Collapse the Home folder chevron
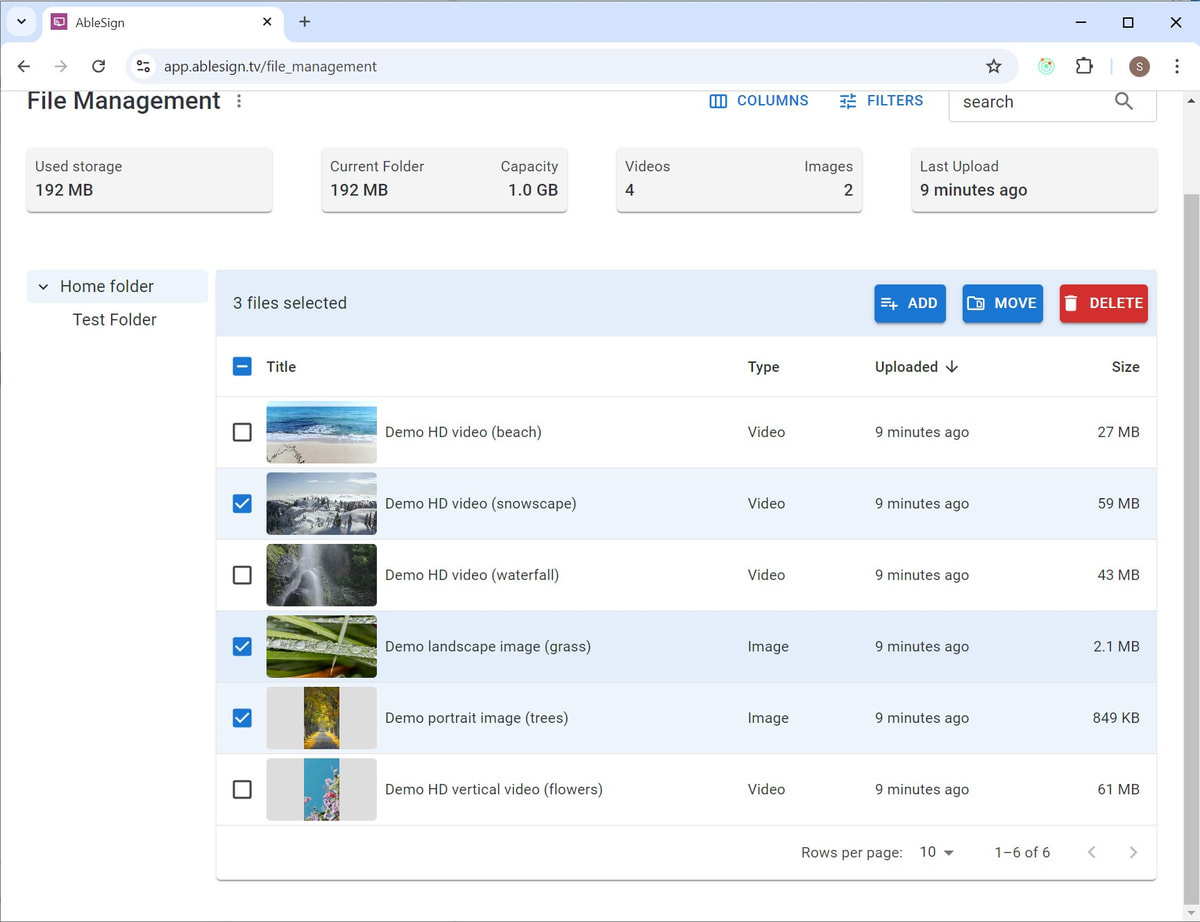The width and height of the screenshot is (1200, 922). 42,286
